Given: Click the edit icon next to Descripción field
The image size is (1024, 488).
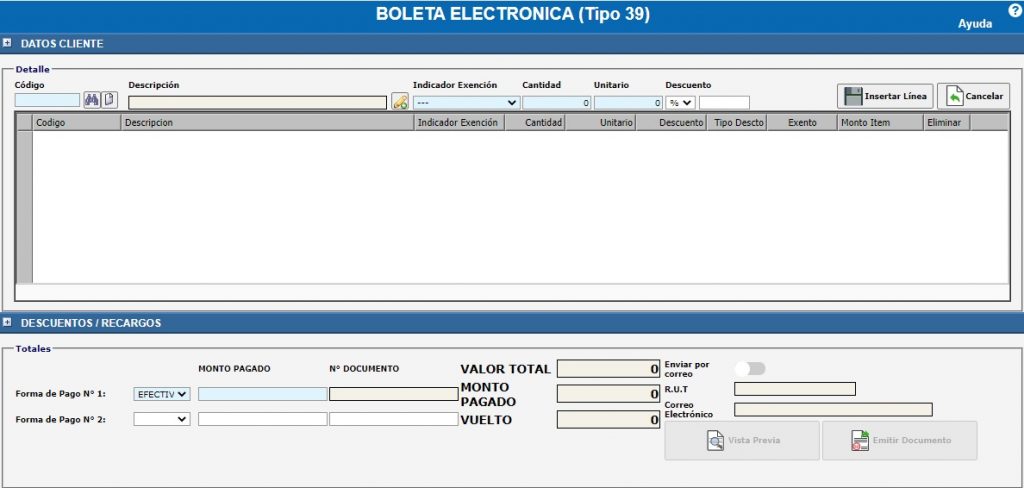Looking at the screenshot, I should [x=400, y=102].
